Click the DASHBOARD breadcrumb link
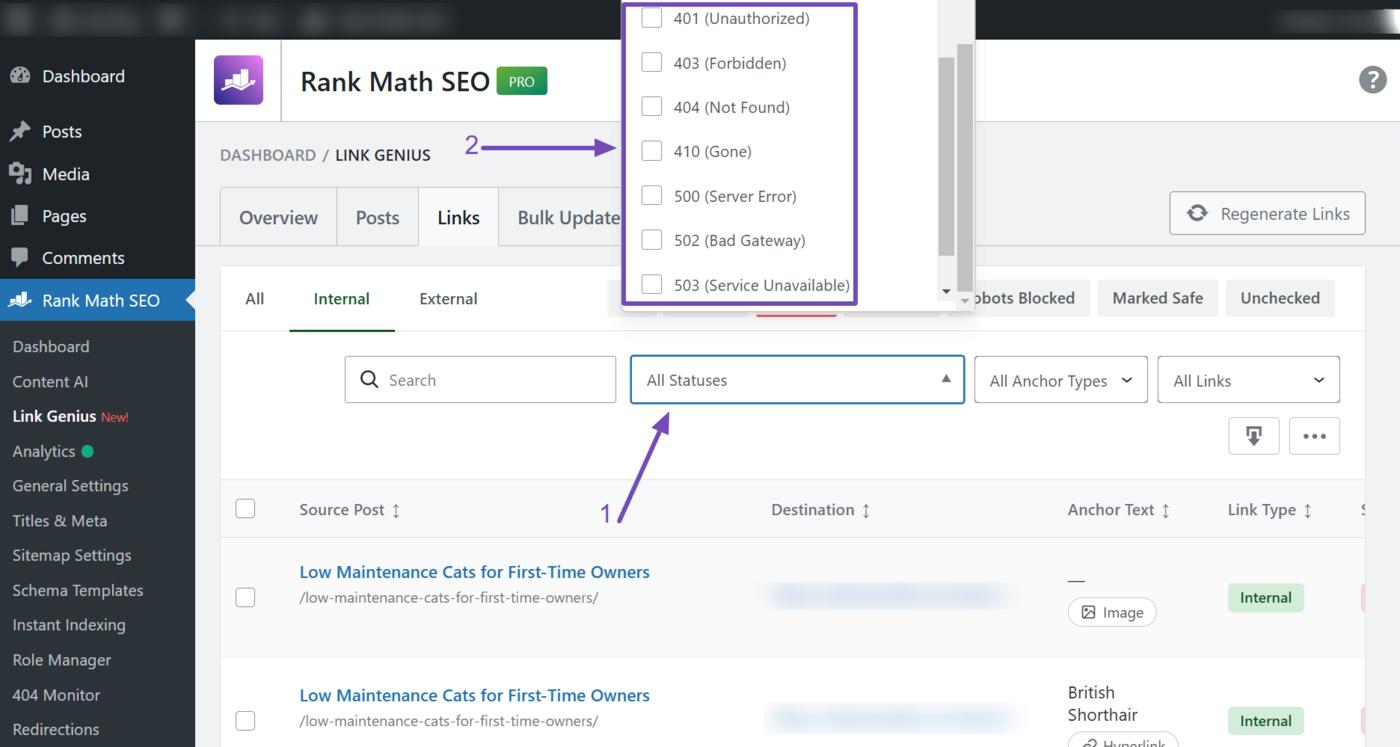 tap(267, 155)
